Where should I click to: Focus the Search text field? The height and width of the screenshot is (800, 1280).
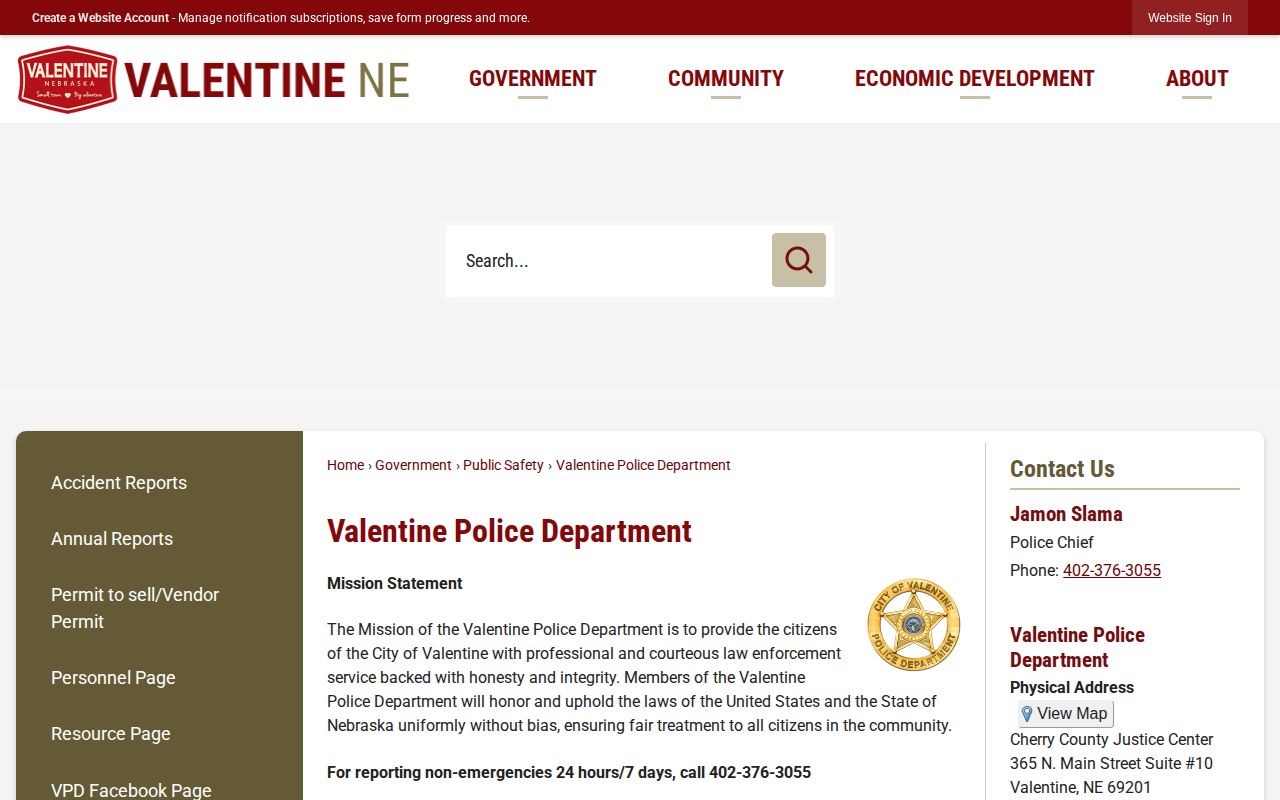609,261
